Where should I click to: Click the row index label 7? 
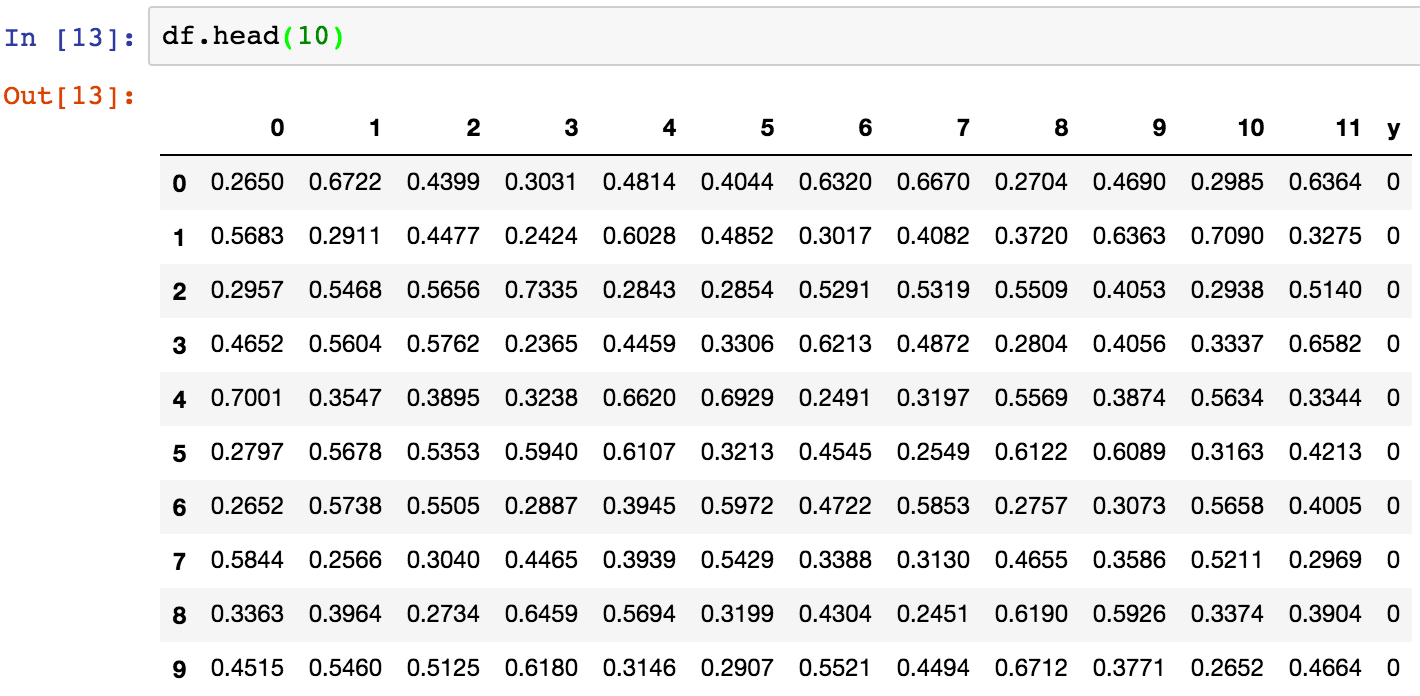point(179,561)
